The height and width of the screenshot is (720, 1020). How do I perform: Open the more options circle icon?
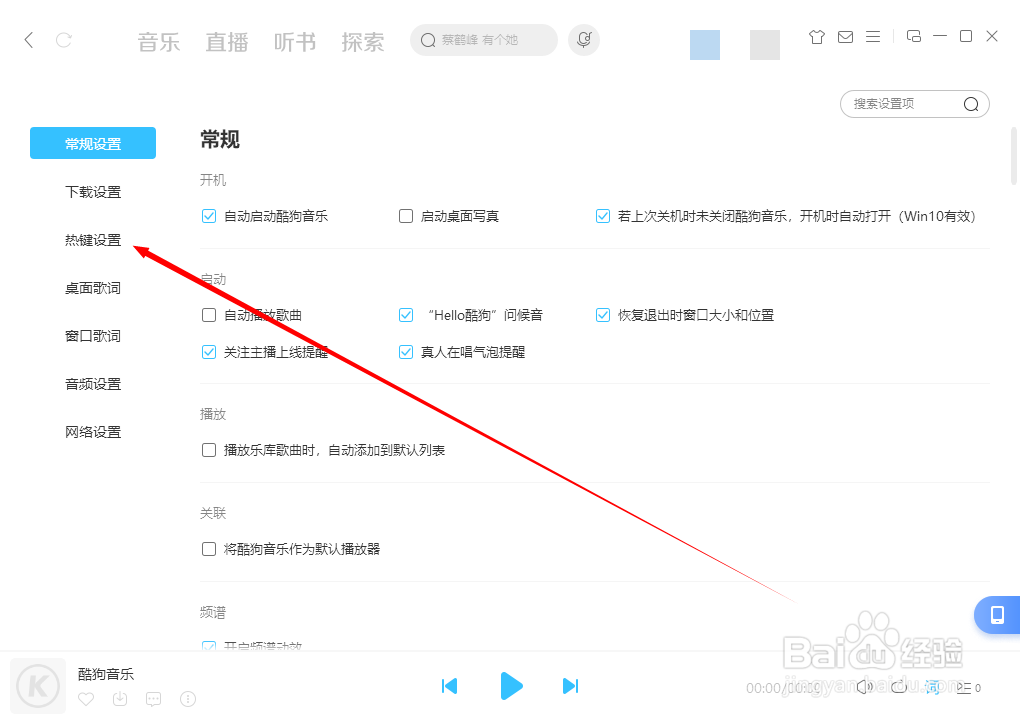point(188,699)
